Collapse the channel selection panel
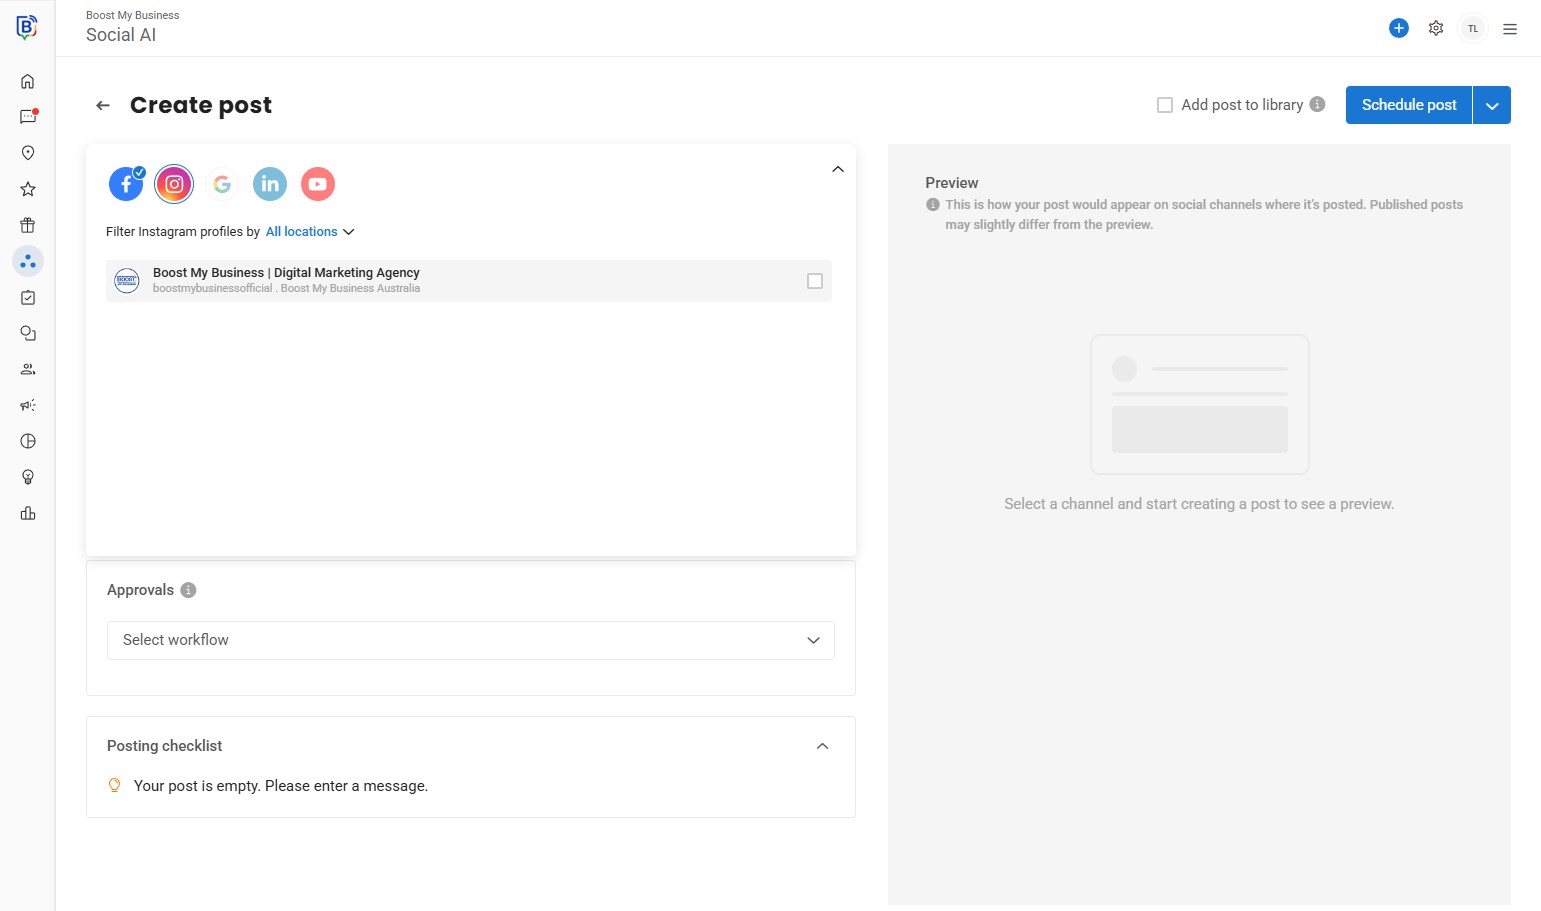 (x=838, y=169)
